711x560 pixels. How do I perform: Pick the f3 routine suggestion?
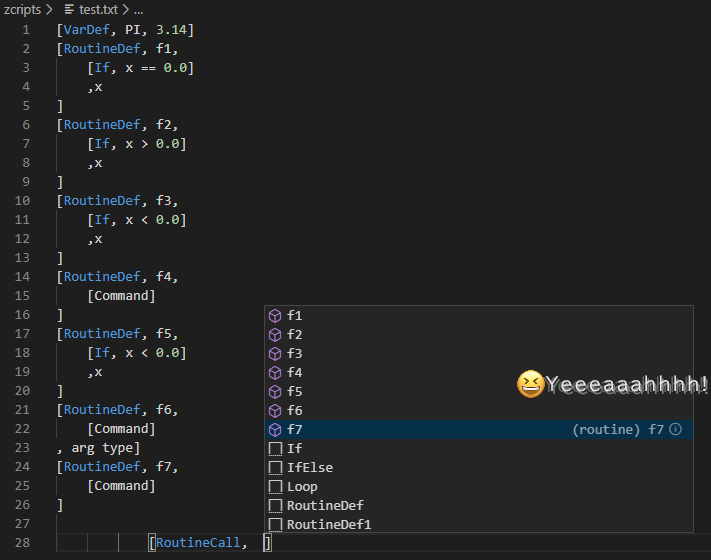coord(294,354)
